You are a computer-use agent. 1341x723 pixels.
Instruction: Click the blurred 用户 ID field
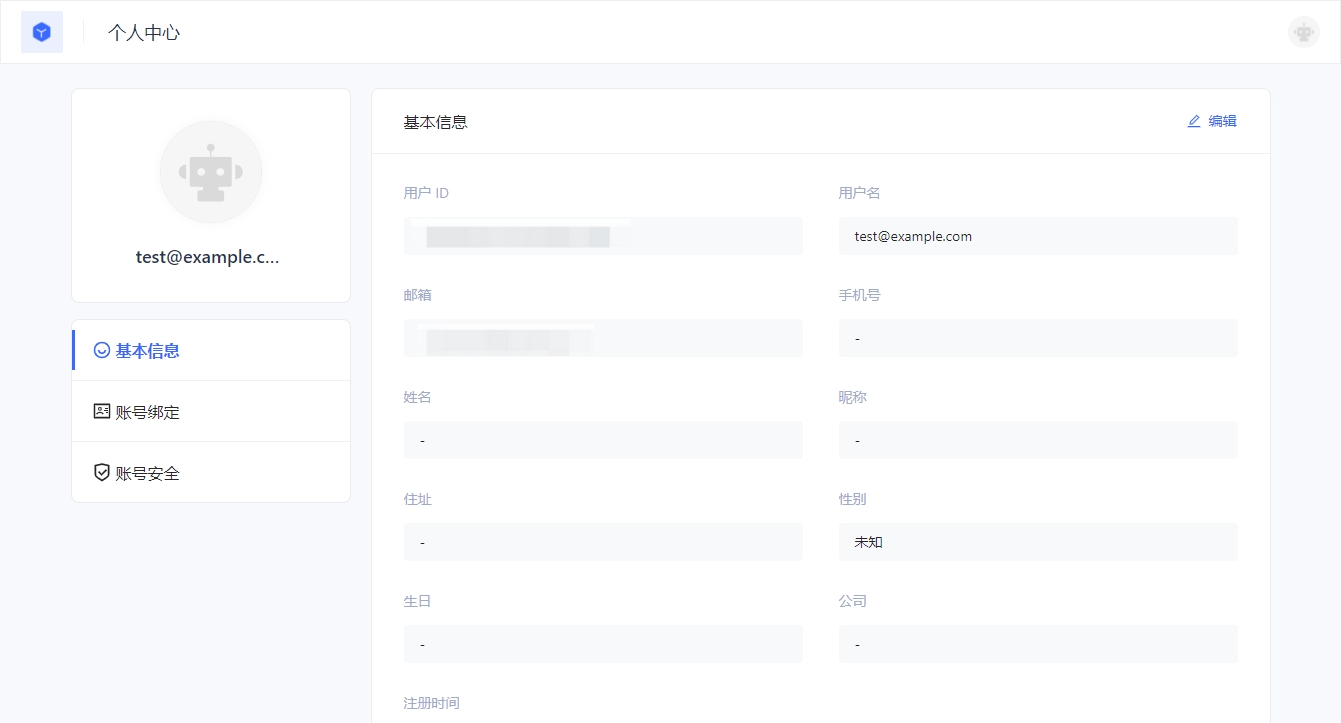tap(603, 236)
